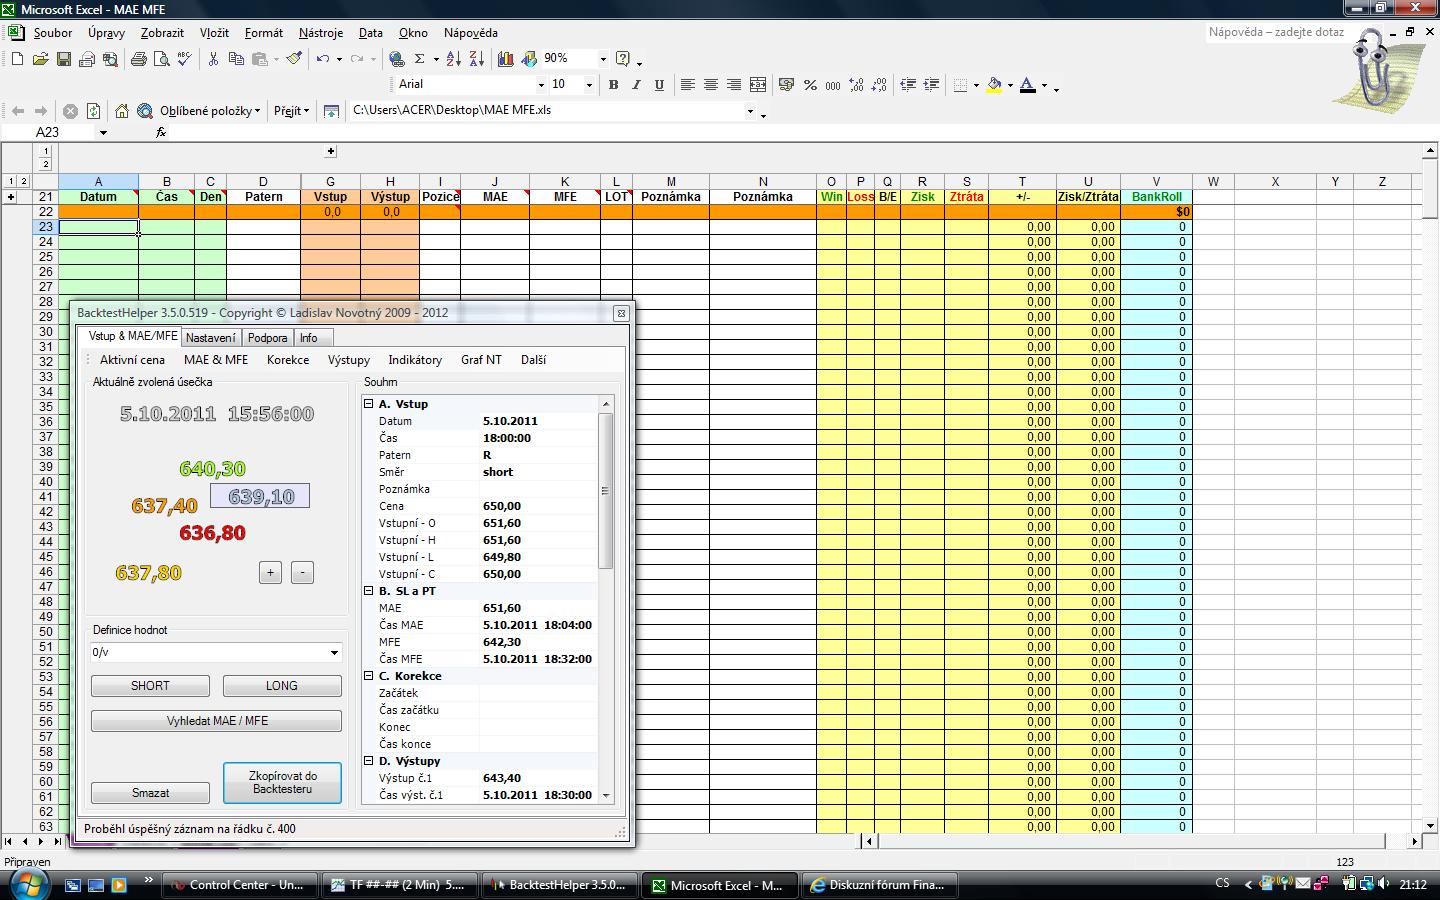Open the Definice hodnot dropdown

pyautogui.click(x=334, y=653)
